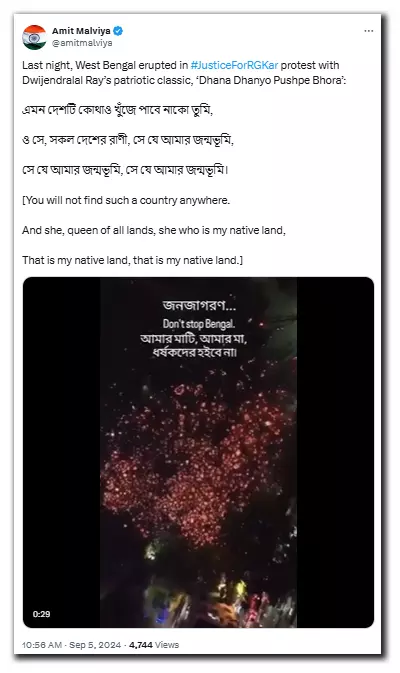Open the 10:56 AM · Sep 5, 2024 timestamp
Image resolution: width=400 pixels, height=673 pixels.
click(72, 645)
